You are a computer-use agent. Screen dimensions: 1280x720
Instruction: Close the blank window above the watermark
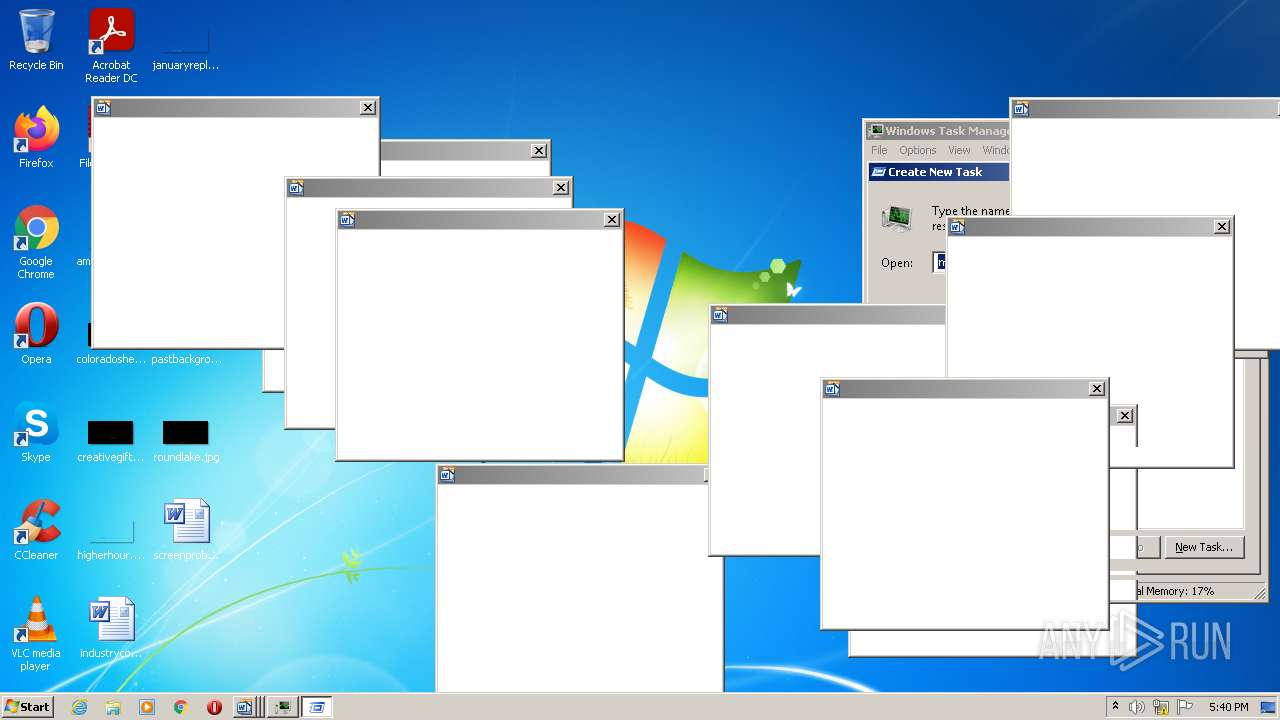1097,389
